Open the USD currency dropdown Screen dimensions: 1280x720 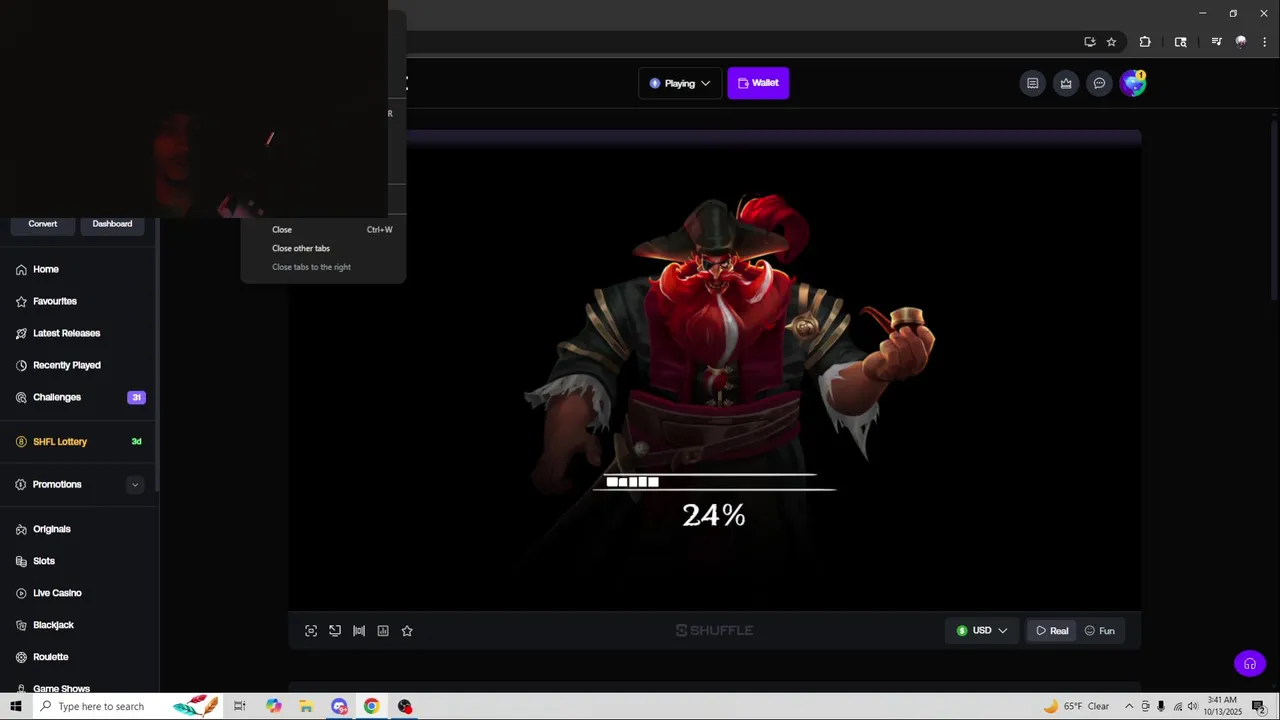coord(982,631)
